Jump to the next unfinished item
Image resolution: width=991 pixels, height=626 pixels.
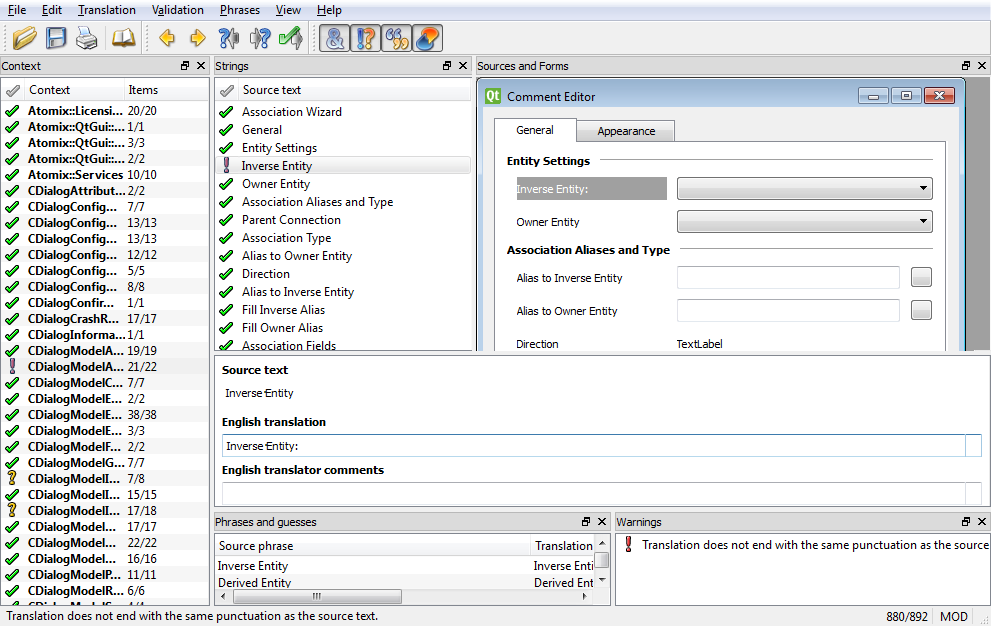260,38
